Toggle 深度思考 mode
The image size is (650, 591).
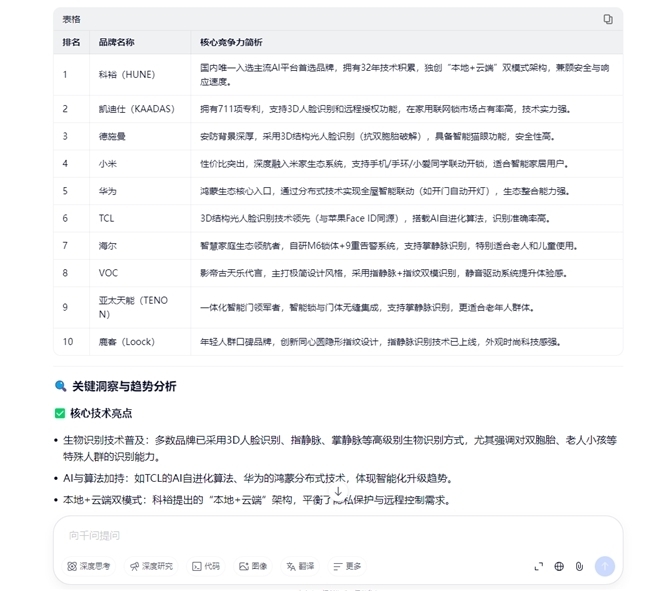click(x=89, y=566)
